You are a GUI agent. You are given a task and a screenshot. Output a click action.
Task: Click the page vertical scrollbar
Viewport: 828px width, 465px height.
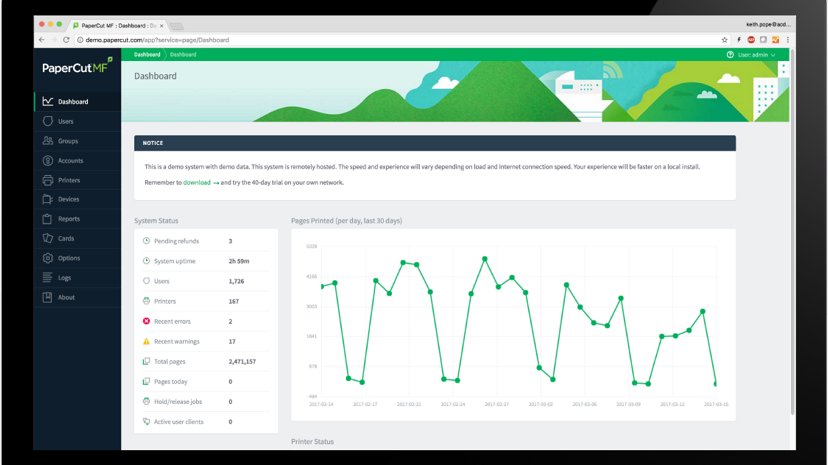pos(792,232)
